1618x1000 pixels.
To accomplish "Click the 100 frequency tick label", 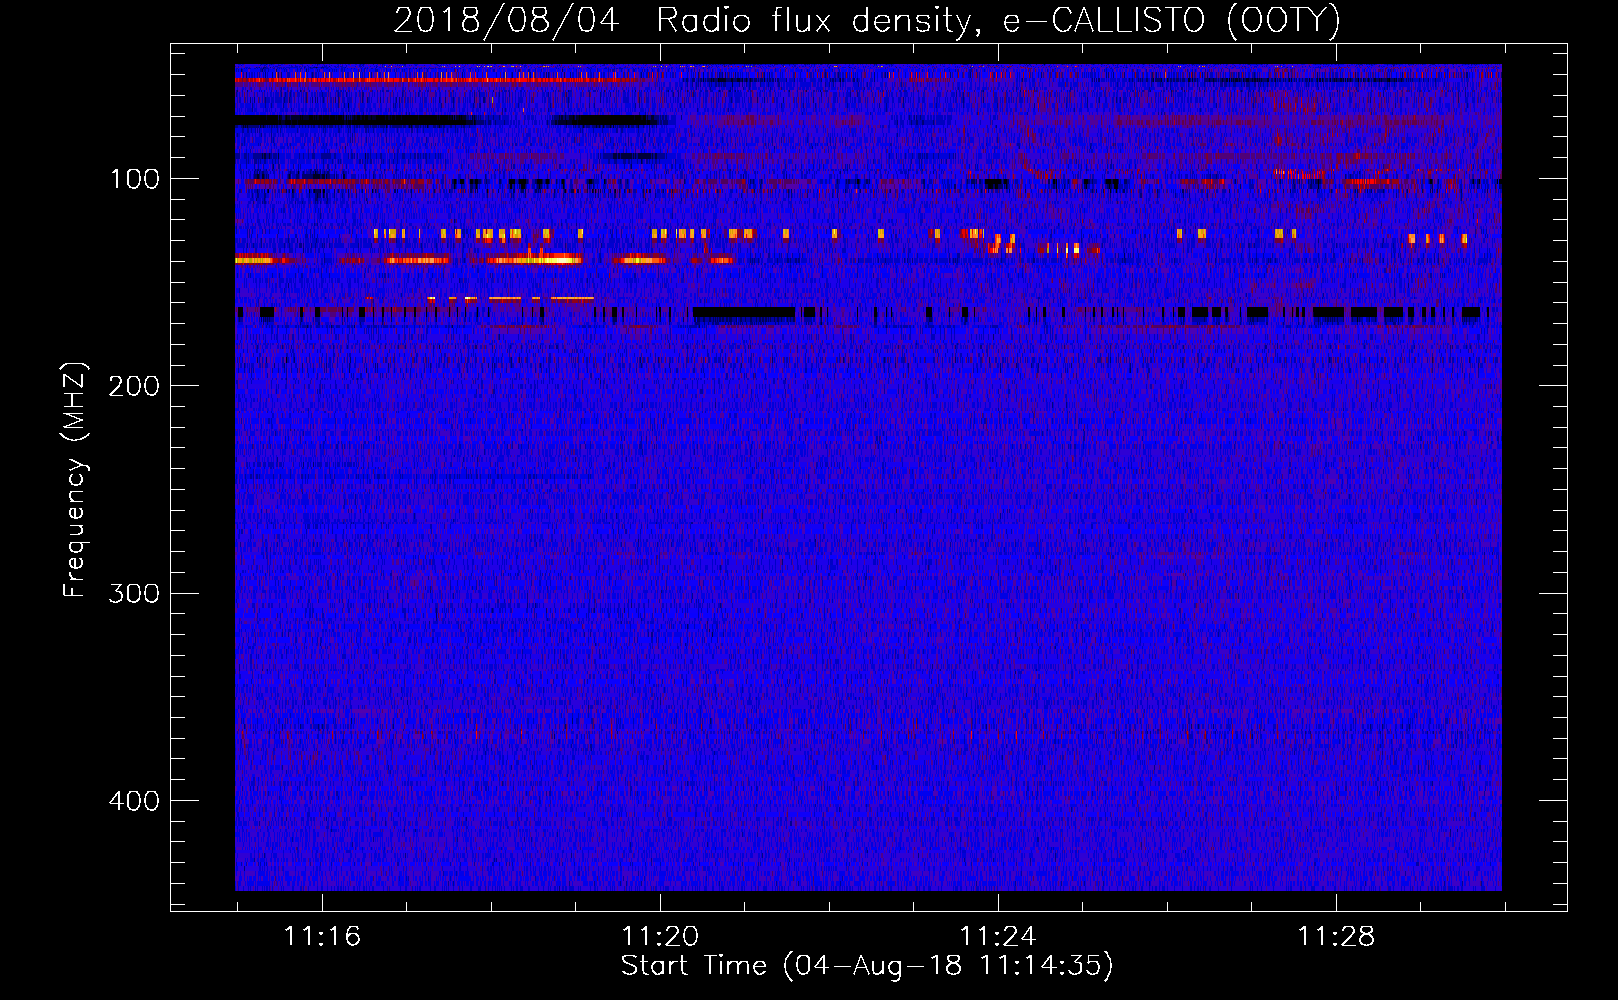I will click(x=135, y=179).
